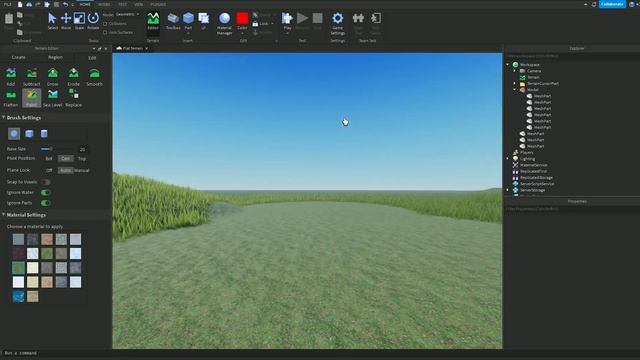Select the Flatten terrain tool

(11, 98)
